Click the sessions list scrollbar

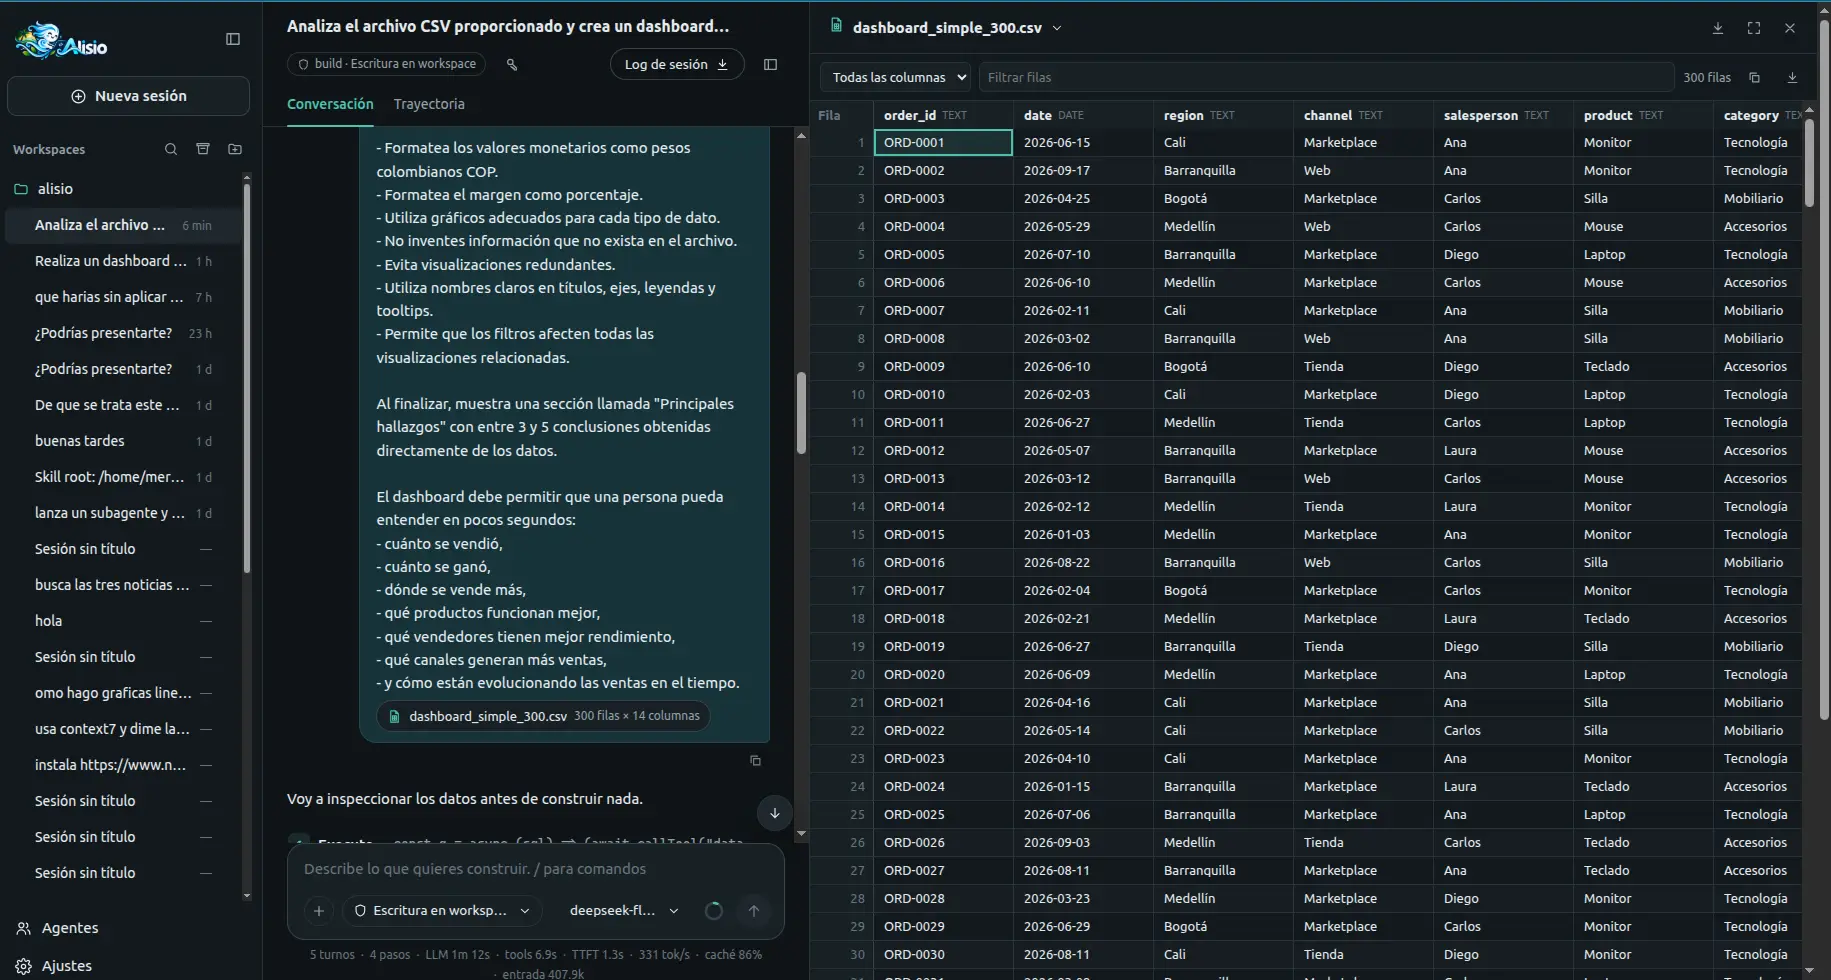point(246,378)
